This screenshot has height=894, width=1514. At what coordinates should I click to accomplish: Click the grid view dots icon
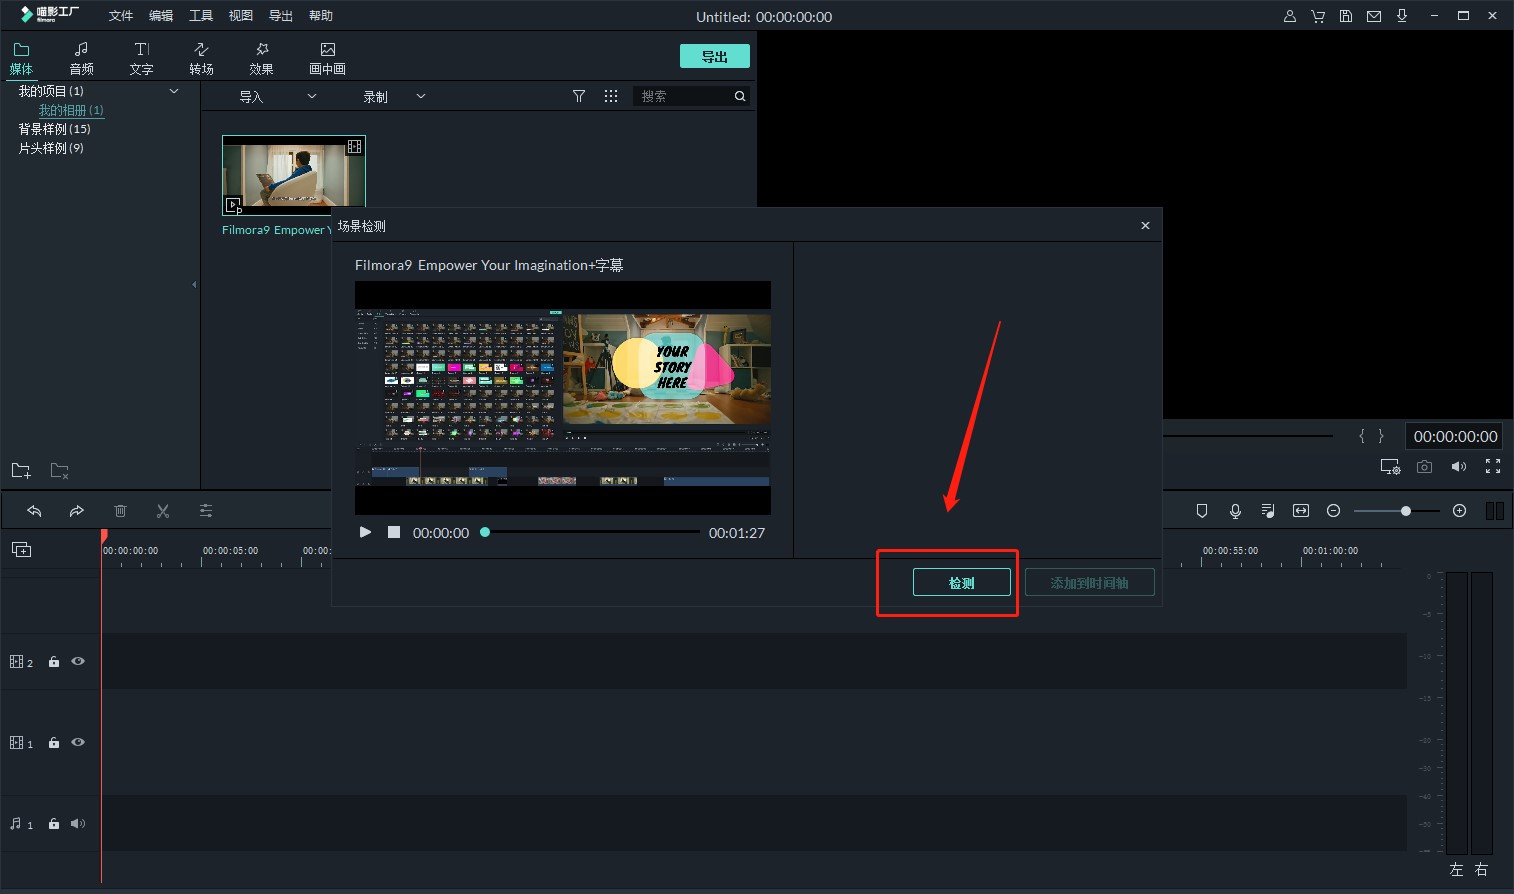[611, 96]
